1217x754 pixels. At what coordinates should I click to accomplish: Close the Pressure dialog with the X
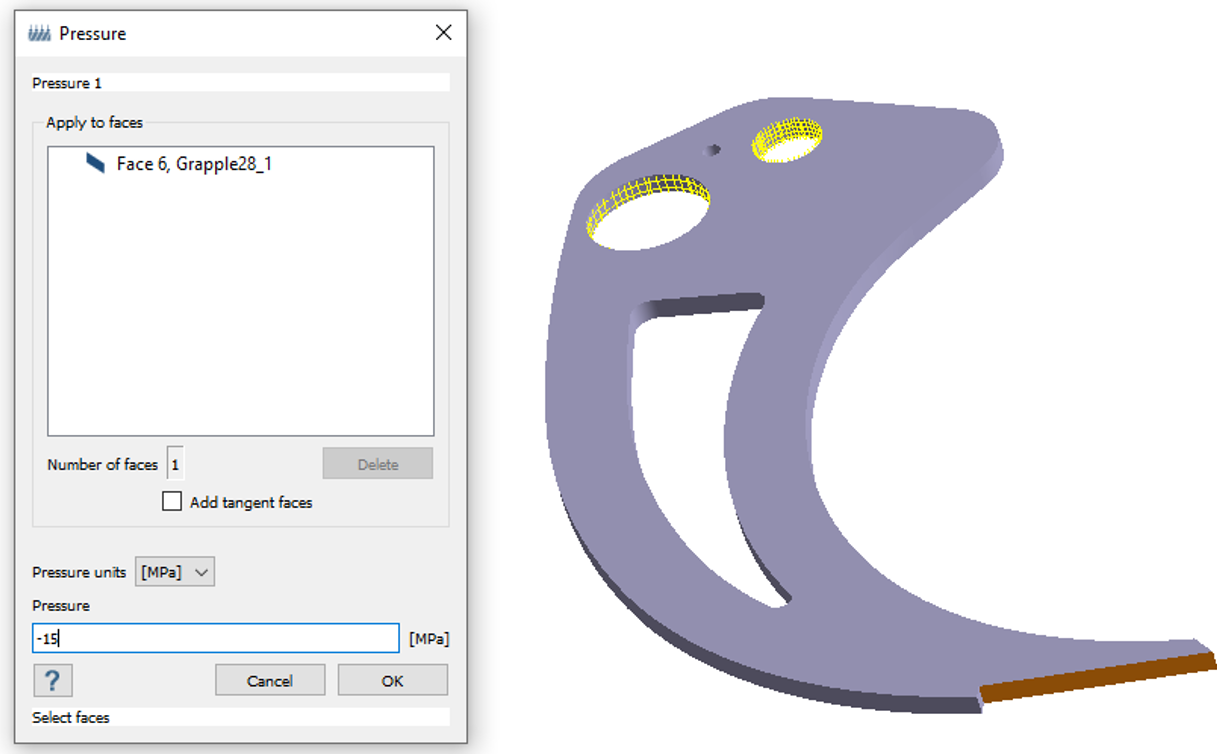444,33
